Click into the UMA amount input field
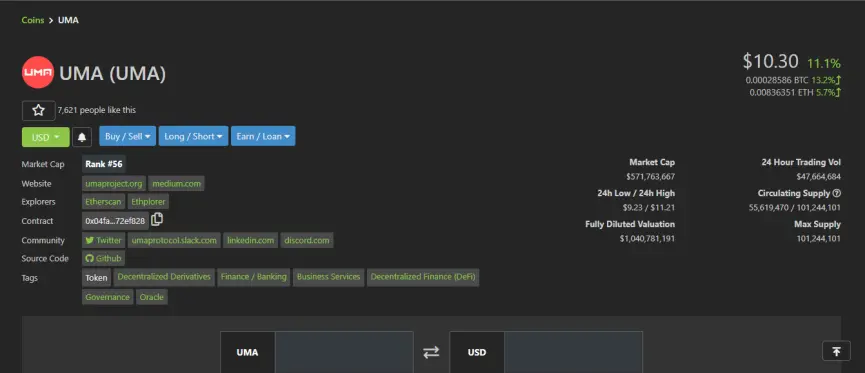 pos(344,352)
